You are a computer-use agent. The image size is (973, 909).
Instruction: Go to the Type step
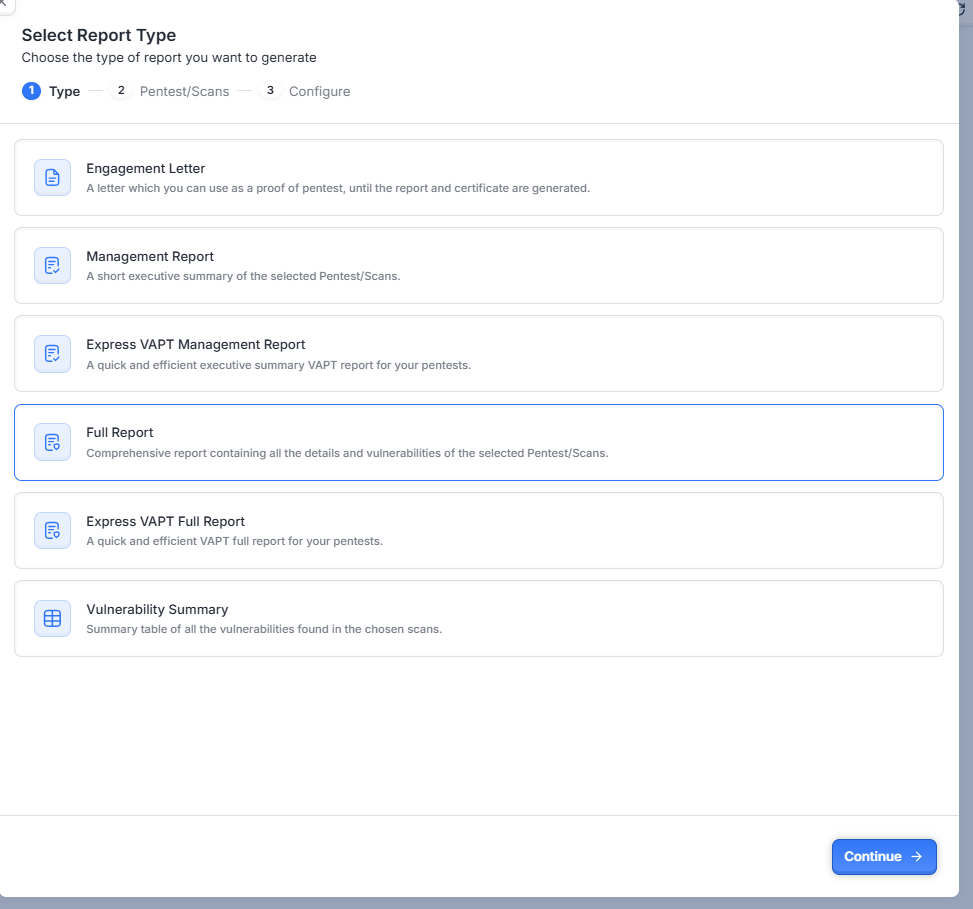65,91
